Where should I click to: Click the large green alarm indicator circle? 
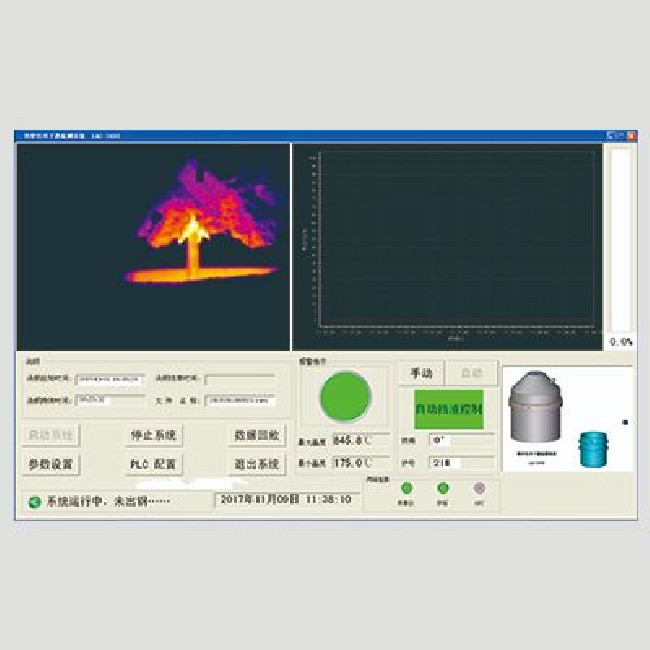(x=344, y=397)
